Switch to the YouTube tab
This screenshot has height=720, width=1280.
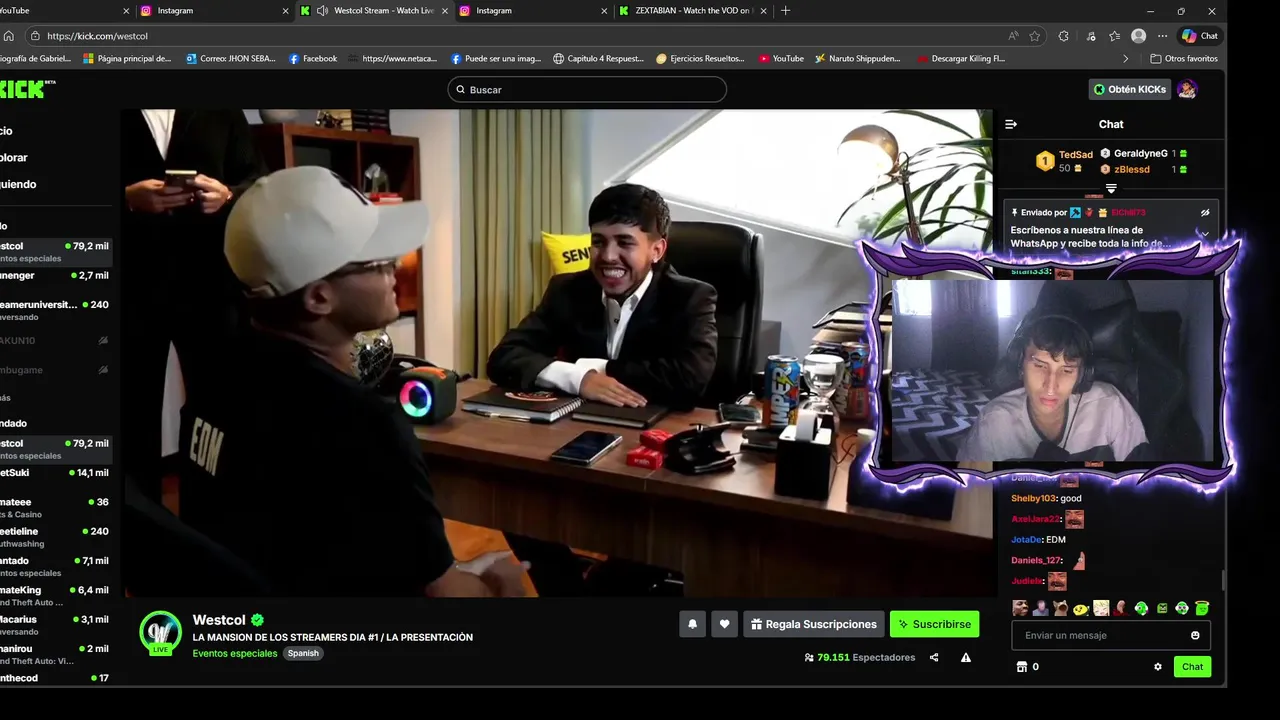65,11
